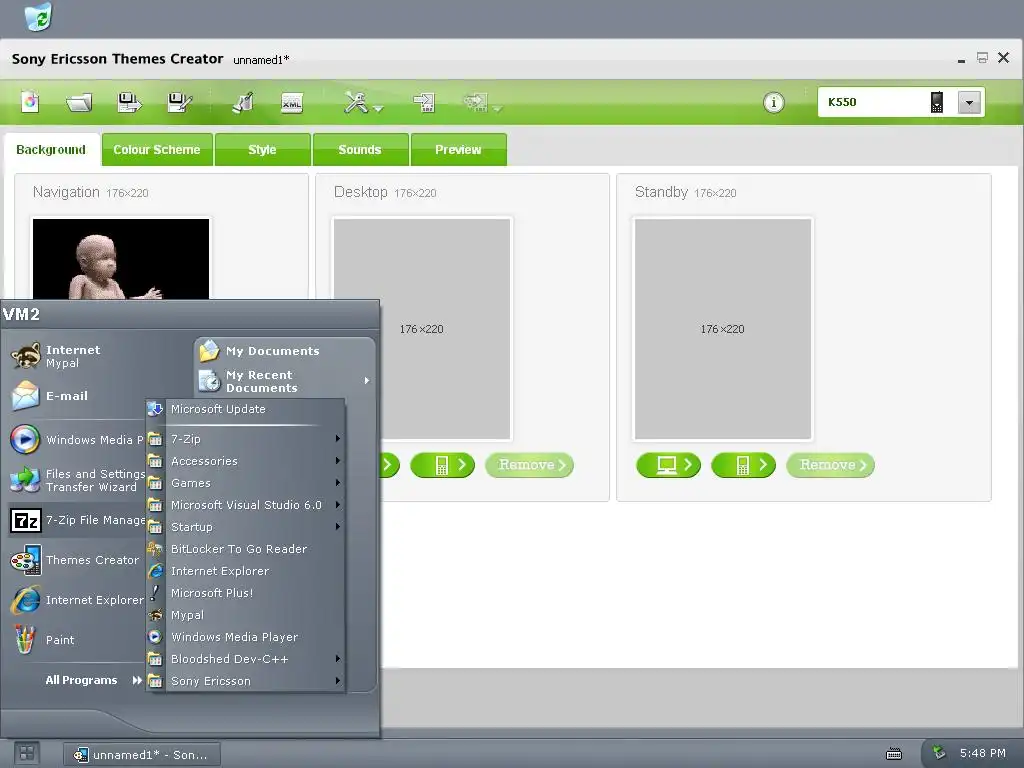Screen dimensions: 1024x768
Task: Click the Save As floppy-with-pencil icon
Action: tap(179, 103)
